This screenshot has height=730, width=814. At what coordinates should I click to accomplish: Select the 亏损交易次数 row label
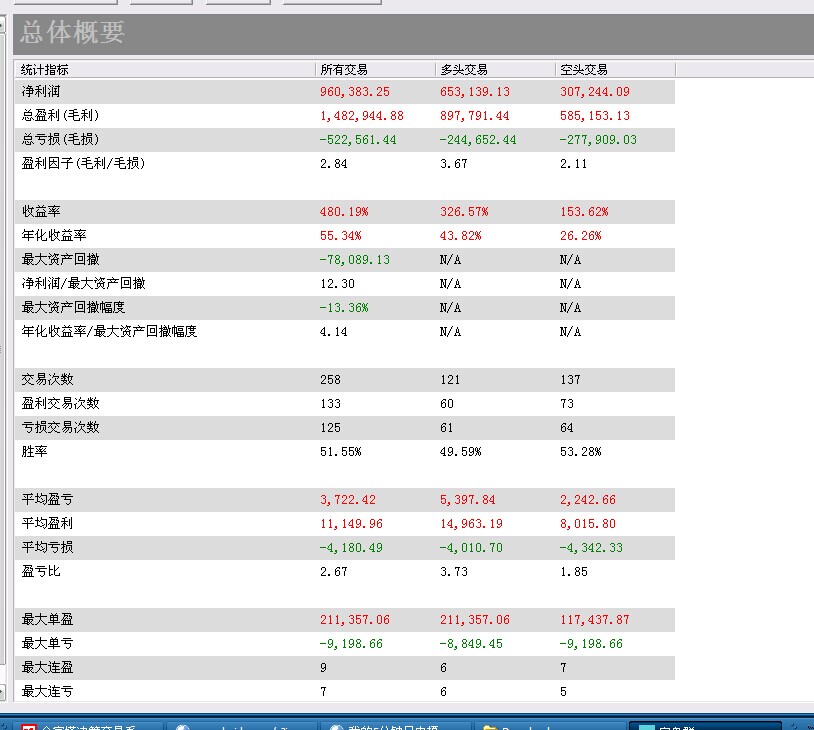click(60, 427)
